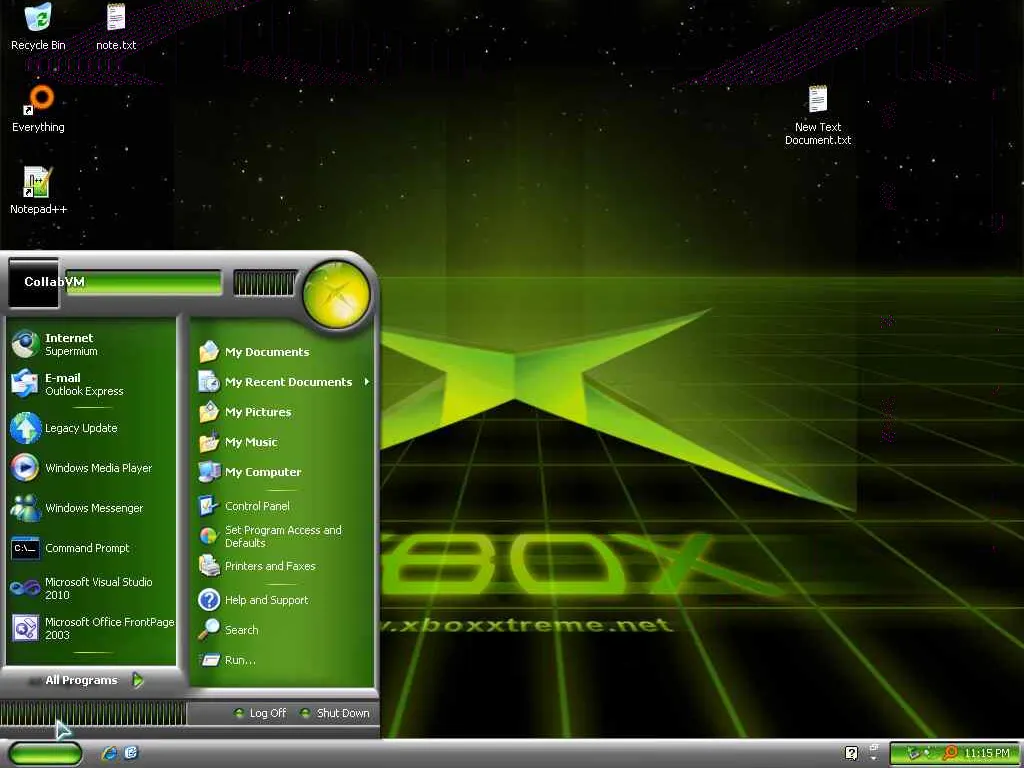Viewport: 1024px width, 768px height.
Task: Launch Command Prompt
Action: tap(91, 548)
